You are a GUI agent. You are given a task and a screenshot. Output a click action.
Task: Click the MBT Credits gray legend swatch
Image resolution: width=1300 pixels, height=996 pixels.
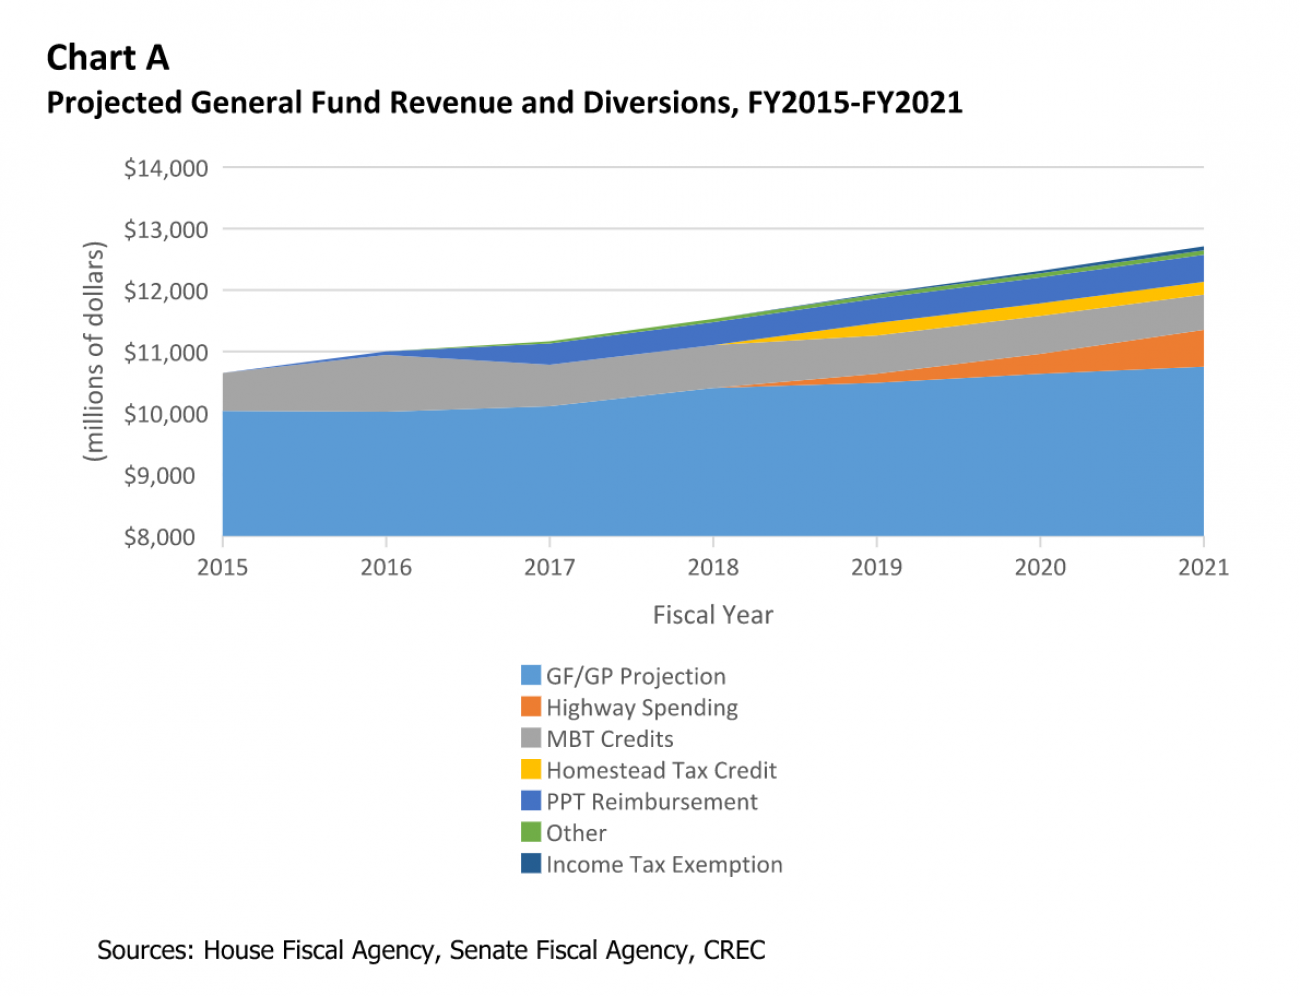(x=531, y=738)
